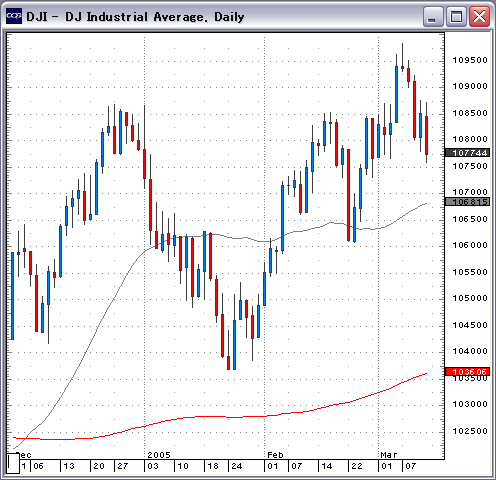Screen dimensions: 496x480
Task: Close the DJI chart window
Action: [x=479, y=16]
